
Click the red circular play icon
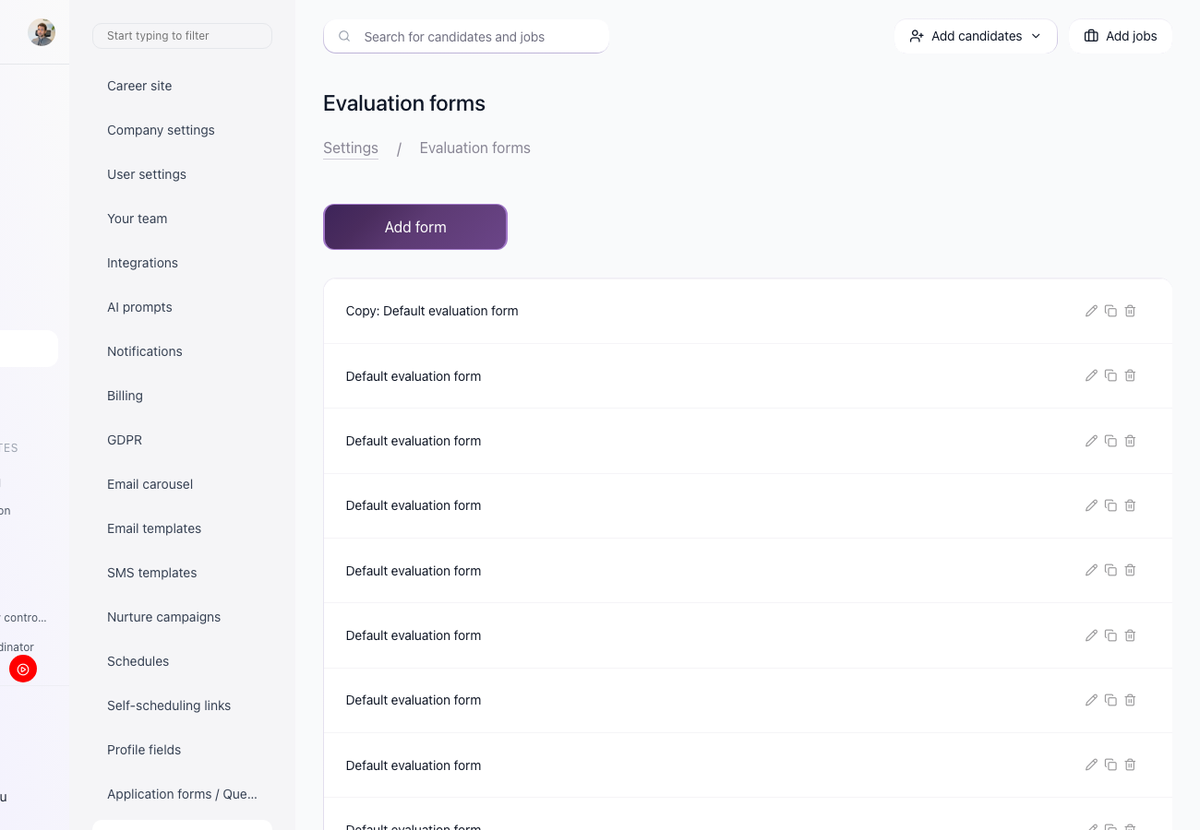pyautogui.click(x=23, y=669)
